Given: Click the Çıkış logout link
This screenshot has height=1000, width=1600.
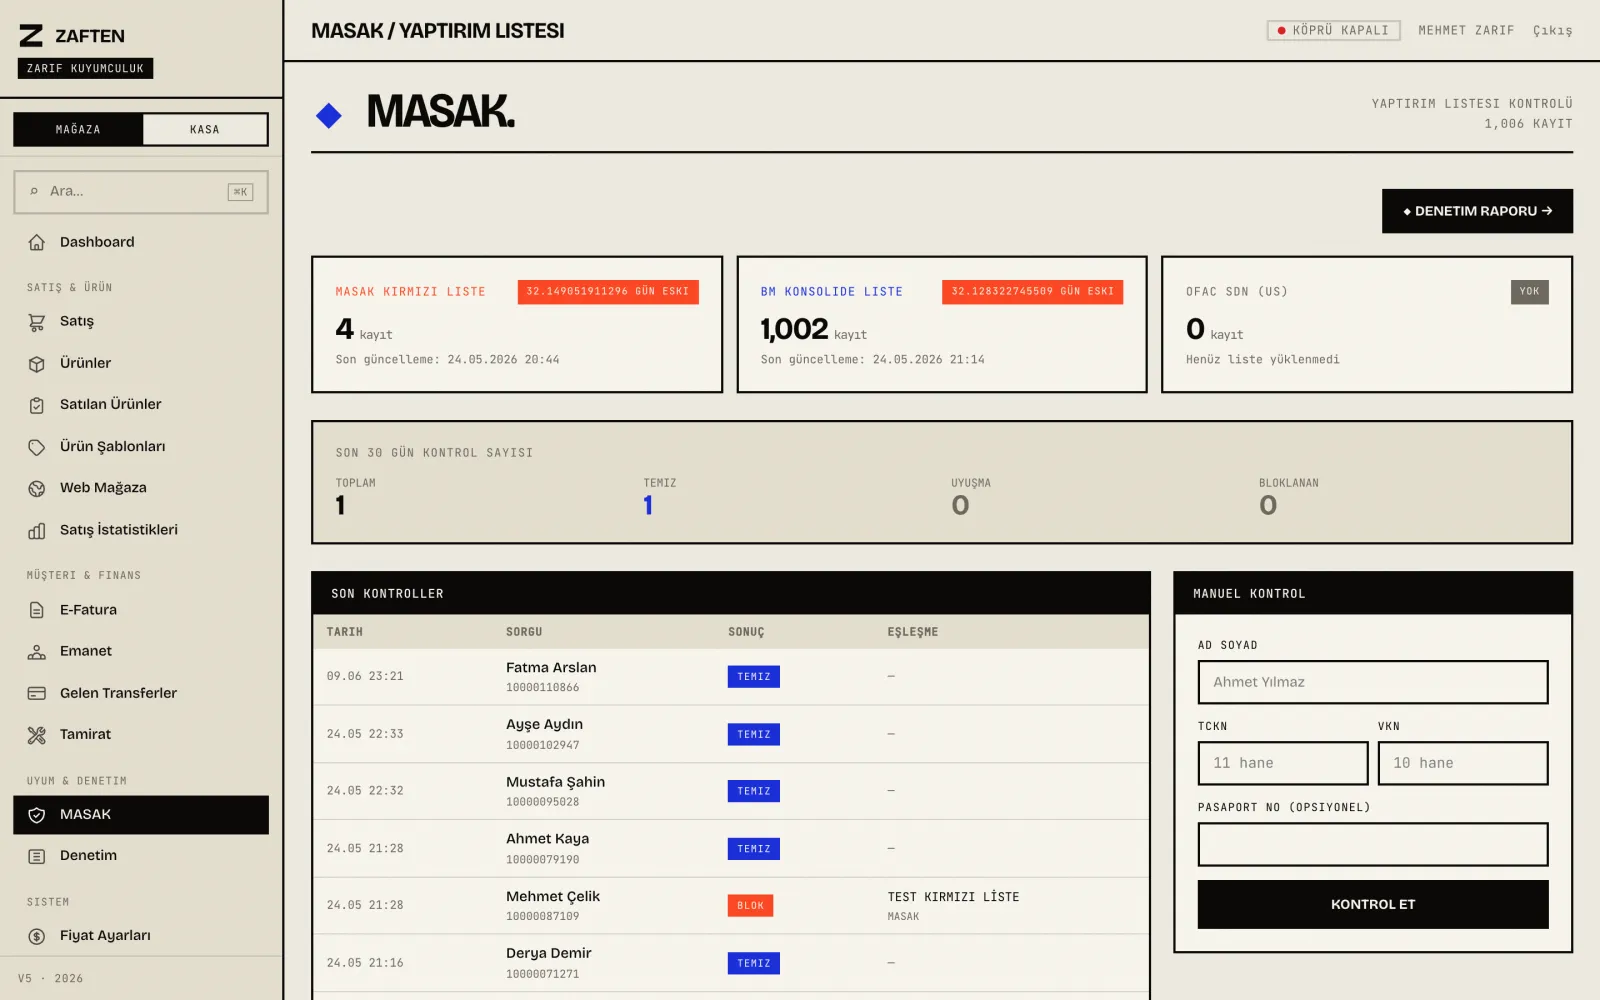Looking at the screenshot, I should 1552,31.
